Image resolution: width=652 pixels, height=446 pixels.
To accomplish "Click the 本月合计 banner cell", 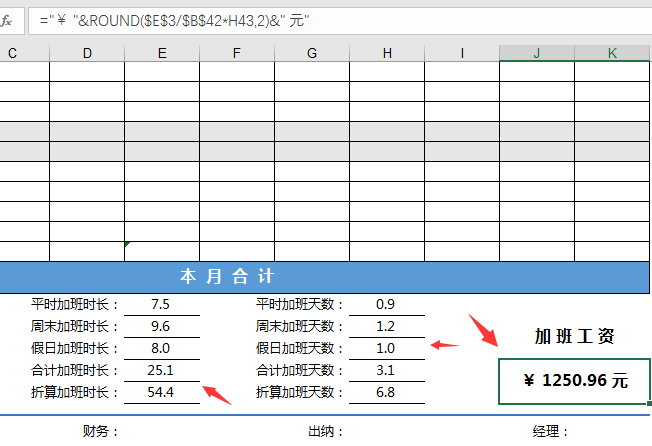I will pos(324,277).
